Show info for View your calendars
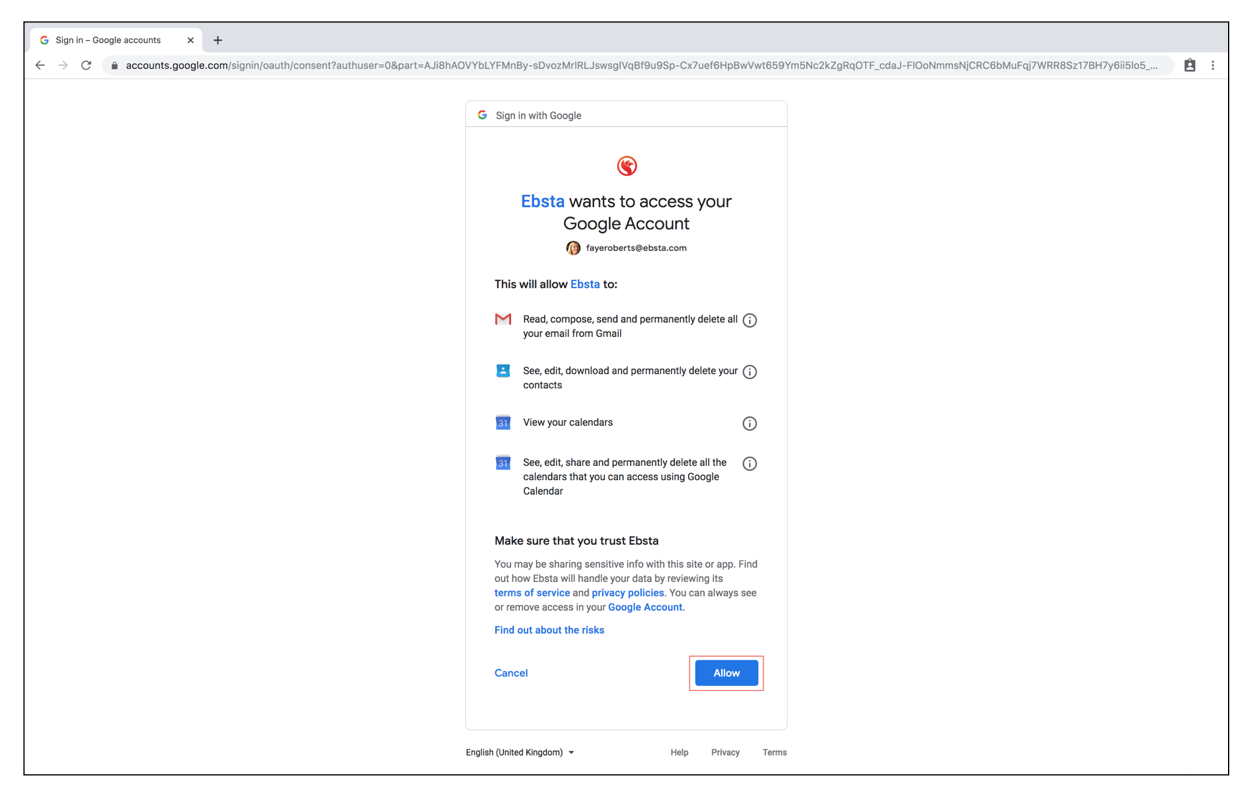Screen dimensions: 1254x796 (x=749, y=424)
